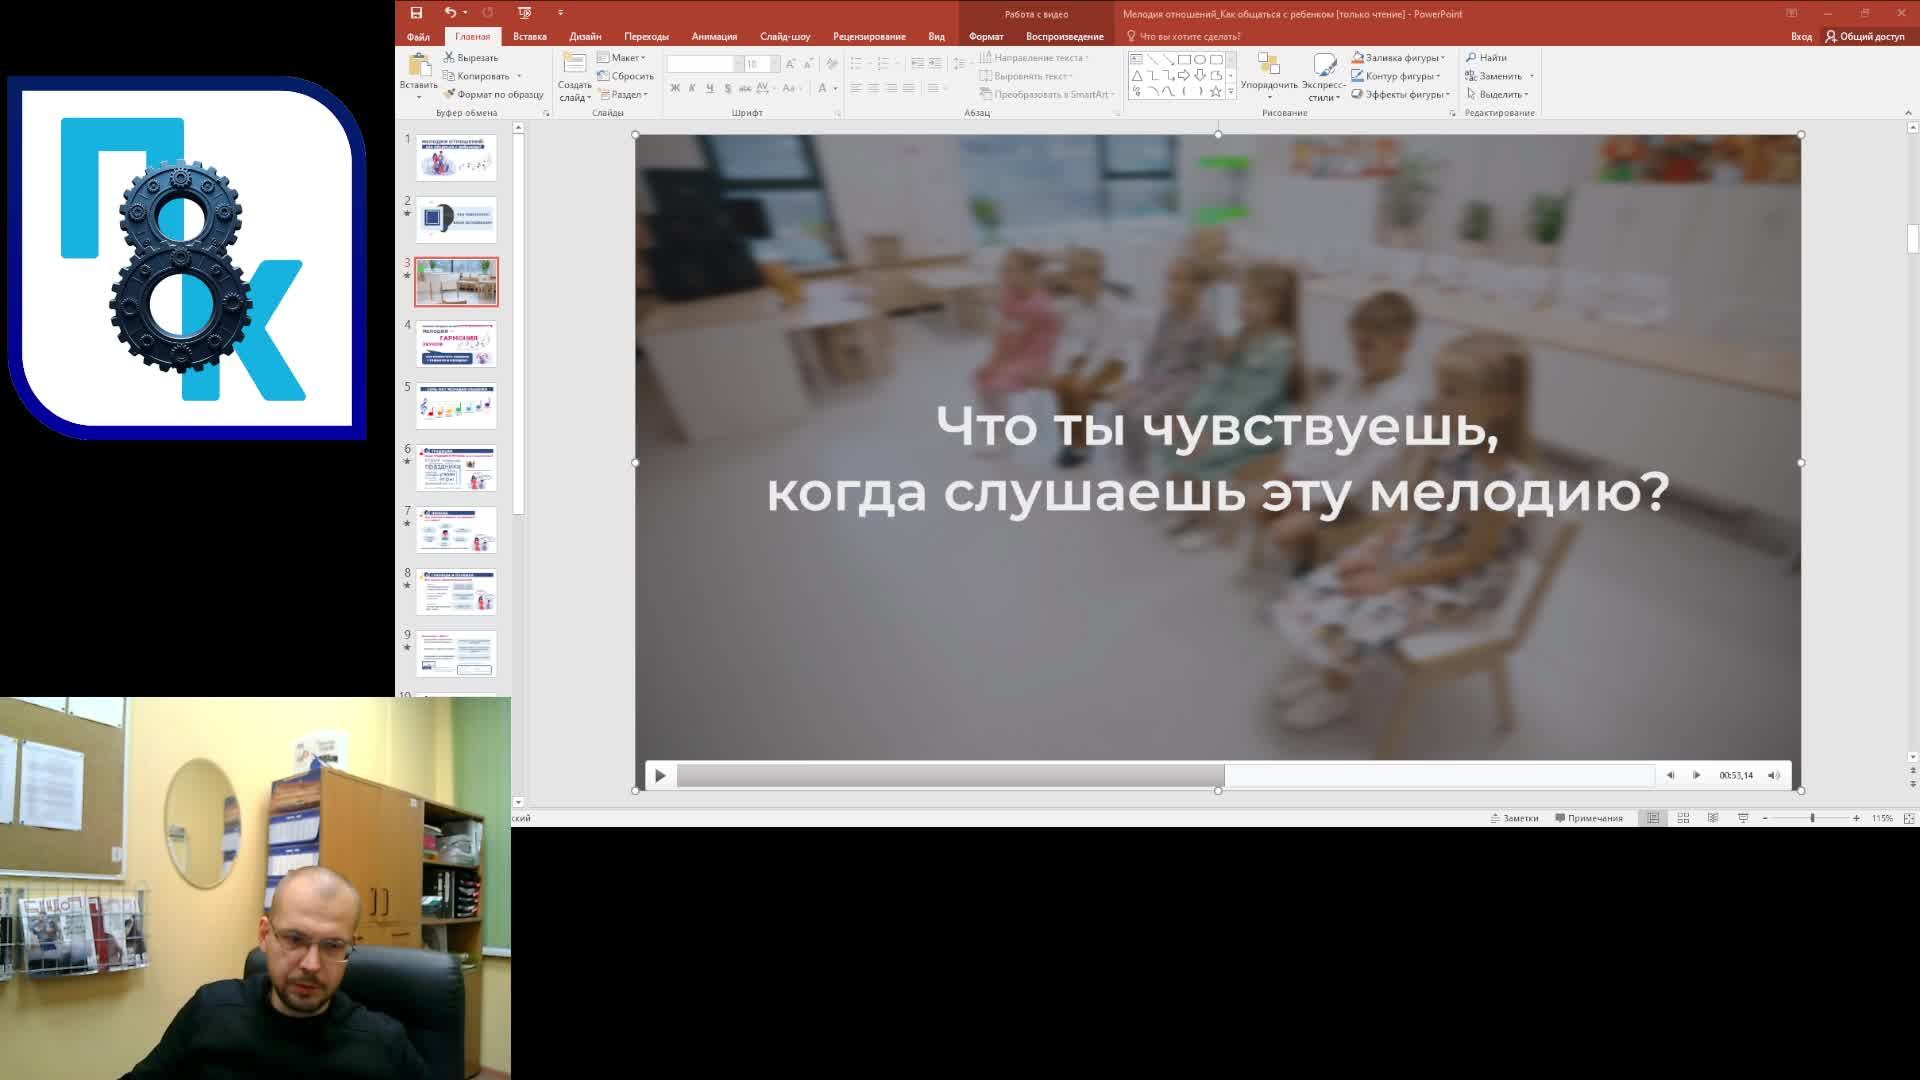1920x1080 pixels.
Task: Apply underline formatting with the Ч icon
Action: 708,88
